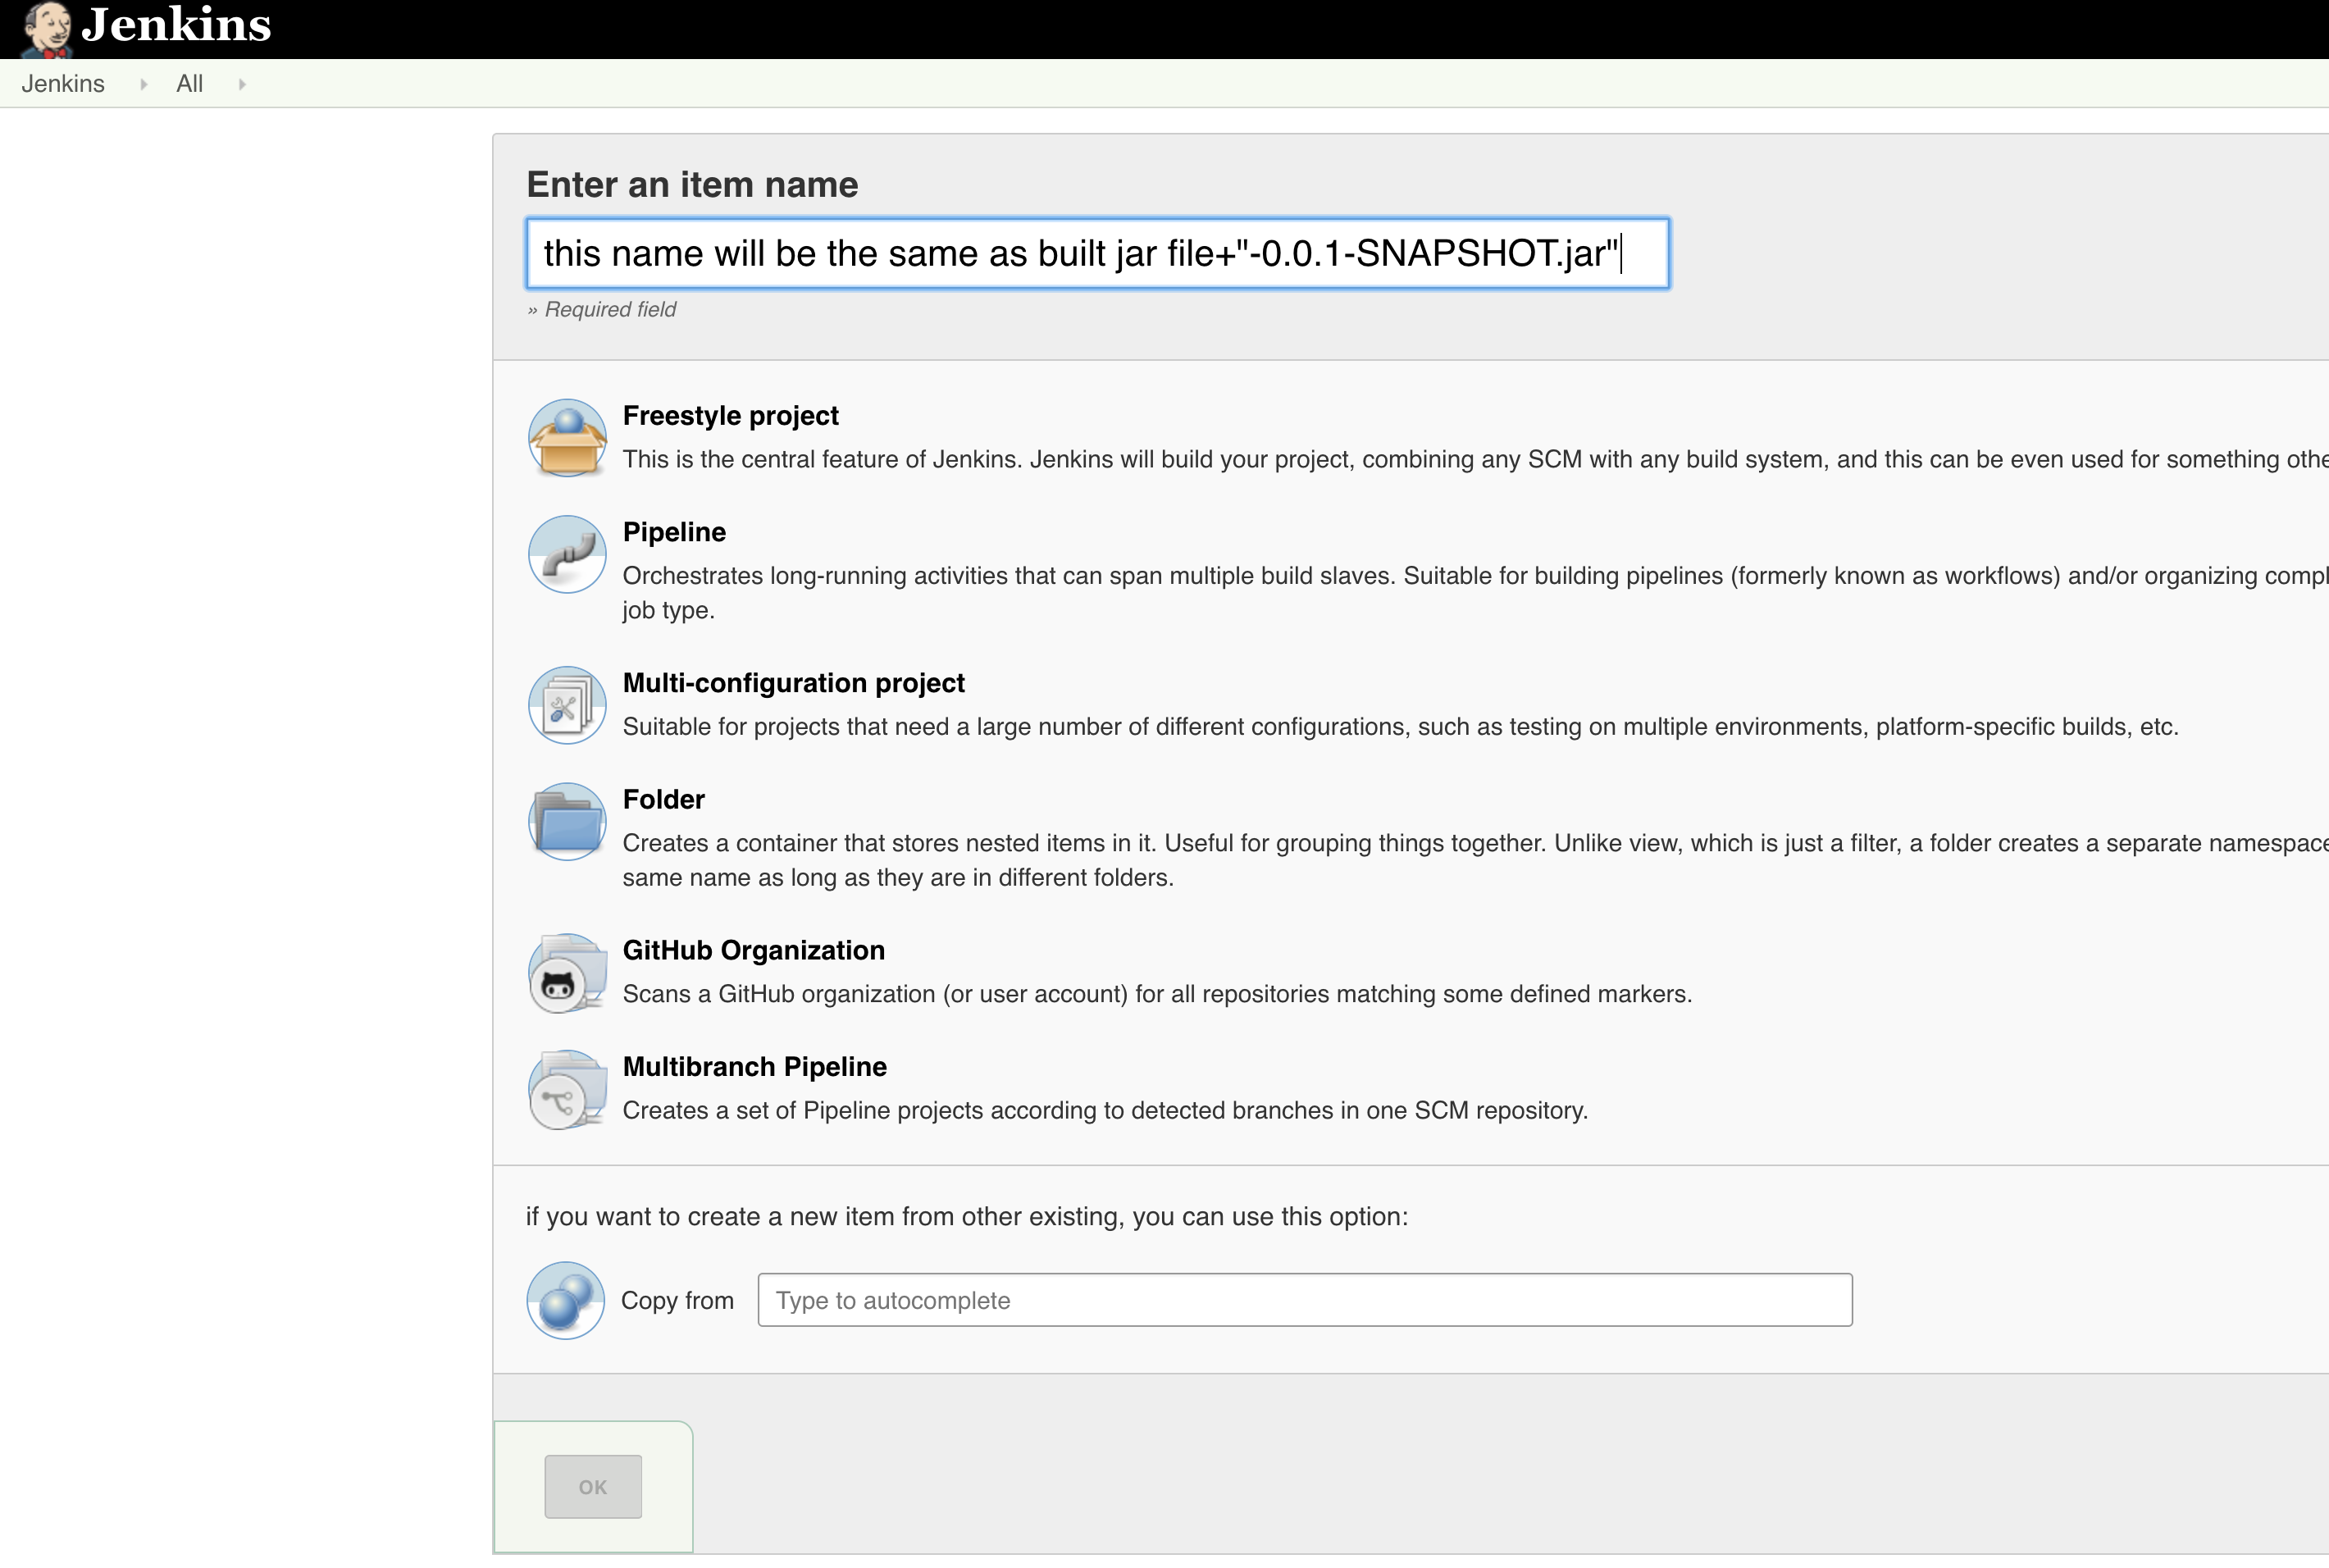Select the Freestyle project box icon
The width and height of the screenshot is (2329, 1568).
pos(567,438)
